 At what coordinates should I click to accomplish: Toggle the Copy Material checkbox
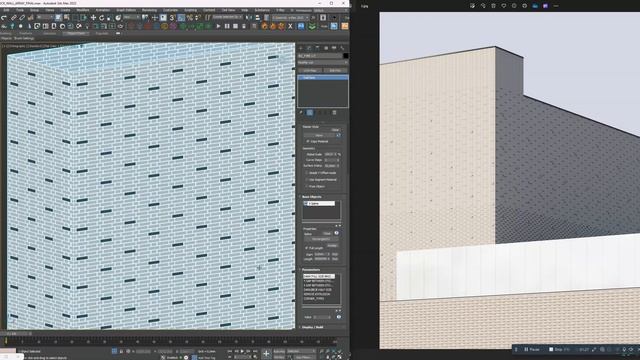coord(308,141)
